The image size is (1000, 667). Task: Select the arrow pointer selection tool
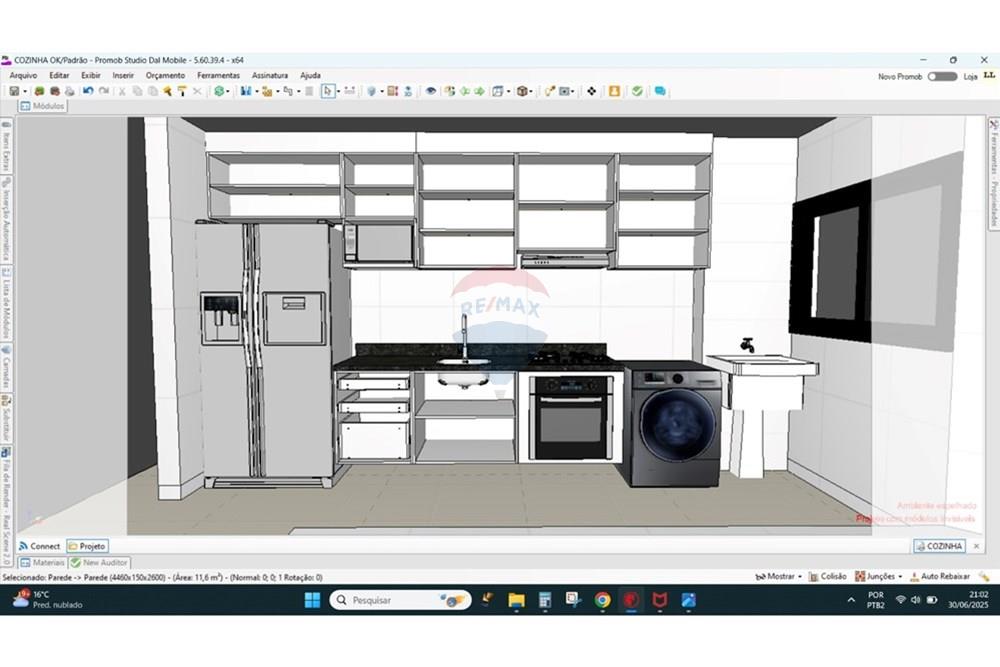327,91
